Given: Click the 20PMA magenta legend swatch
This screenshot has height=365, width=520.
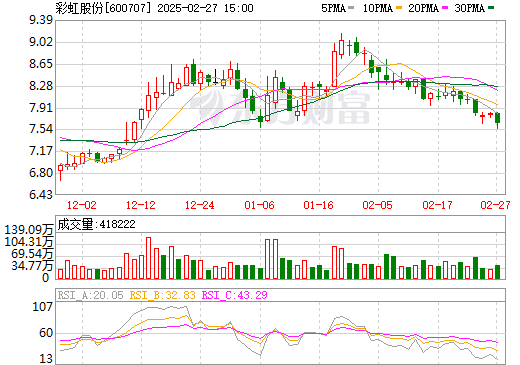Looking at the screenshot, I should [445, 8].
